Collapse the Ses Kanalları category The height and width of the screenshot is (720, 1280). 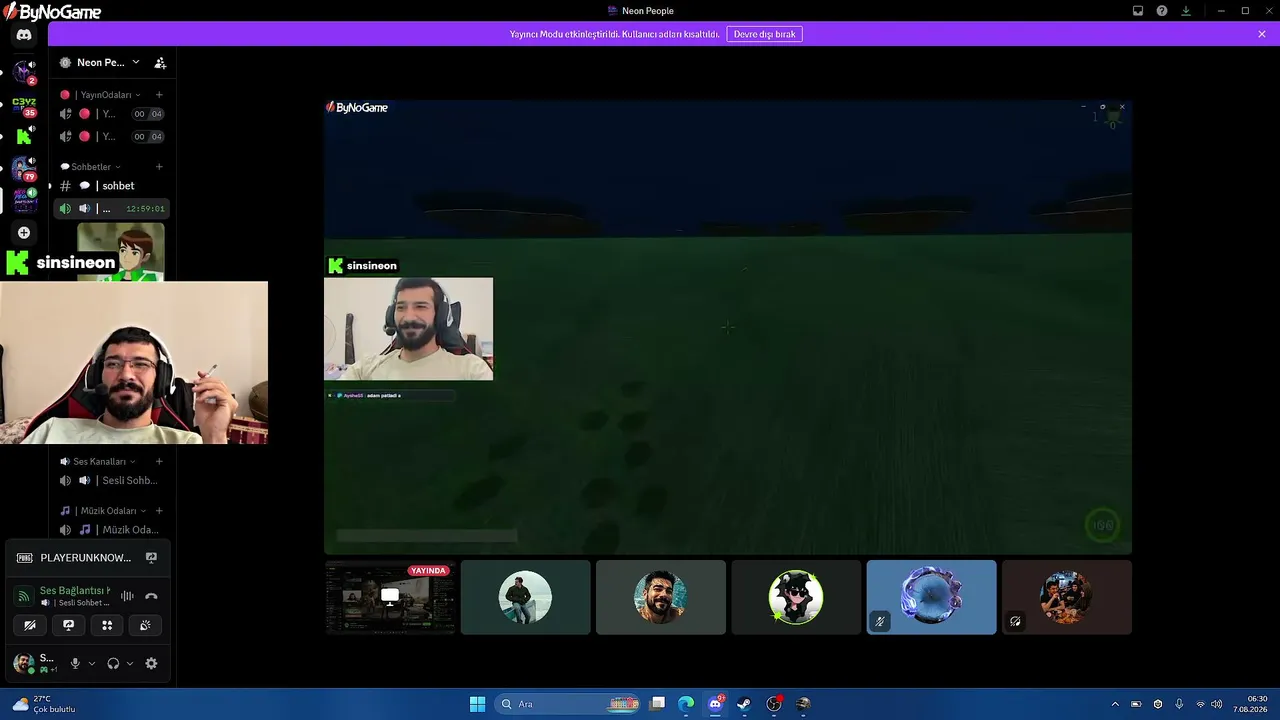click(x=98, y=462)
